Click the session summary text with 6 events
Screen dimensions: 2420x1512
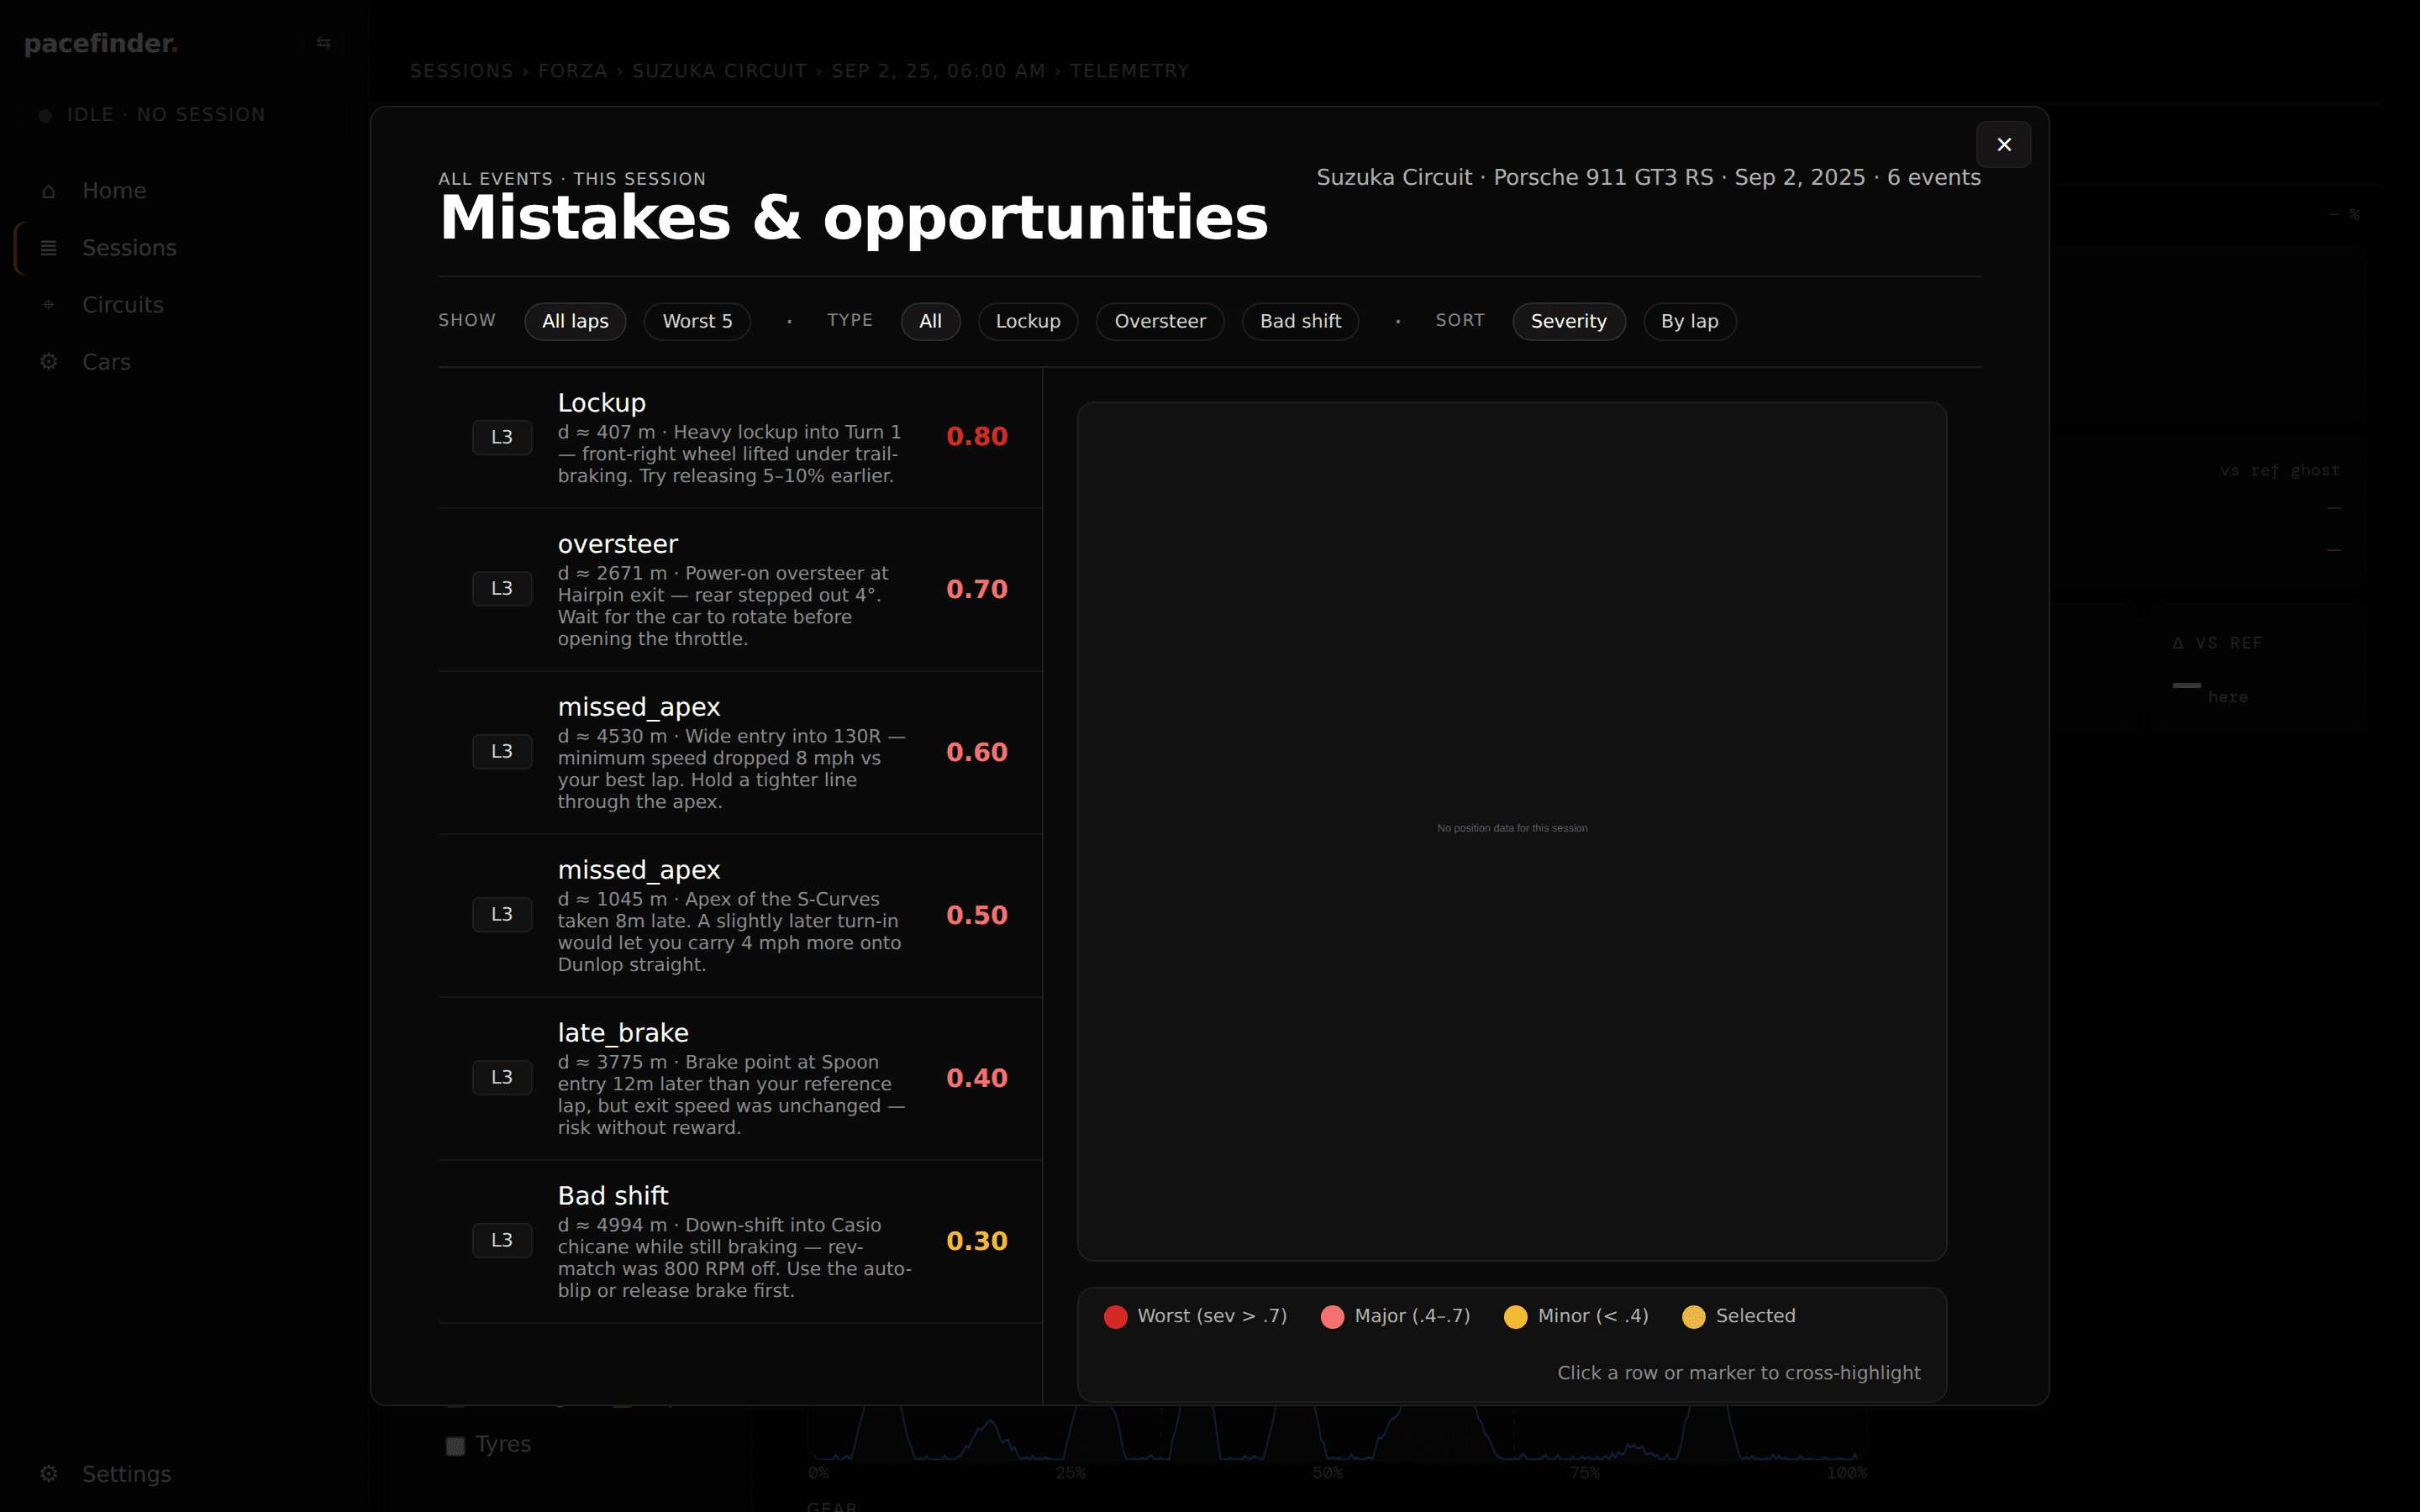click(1648, 178)
